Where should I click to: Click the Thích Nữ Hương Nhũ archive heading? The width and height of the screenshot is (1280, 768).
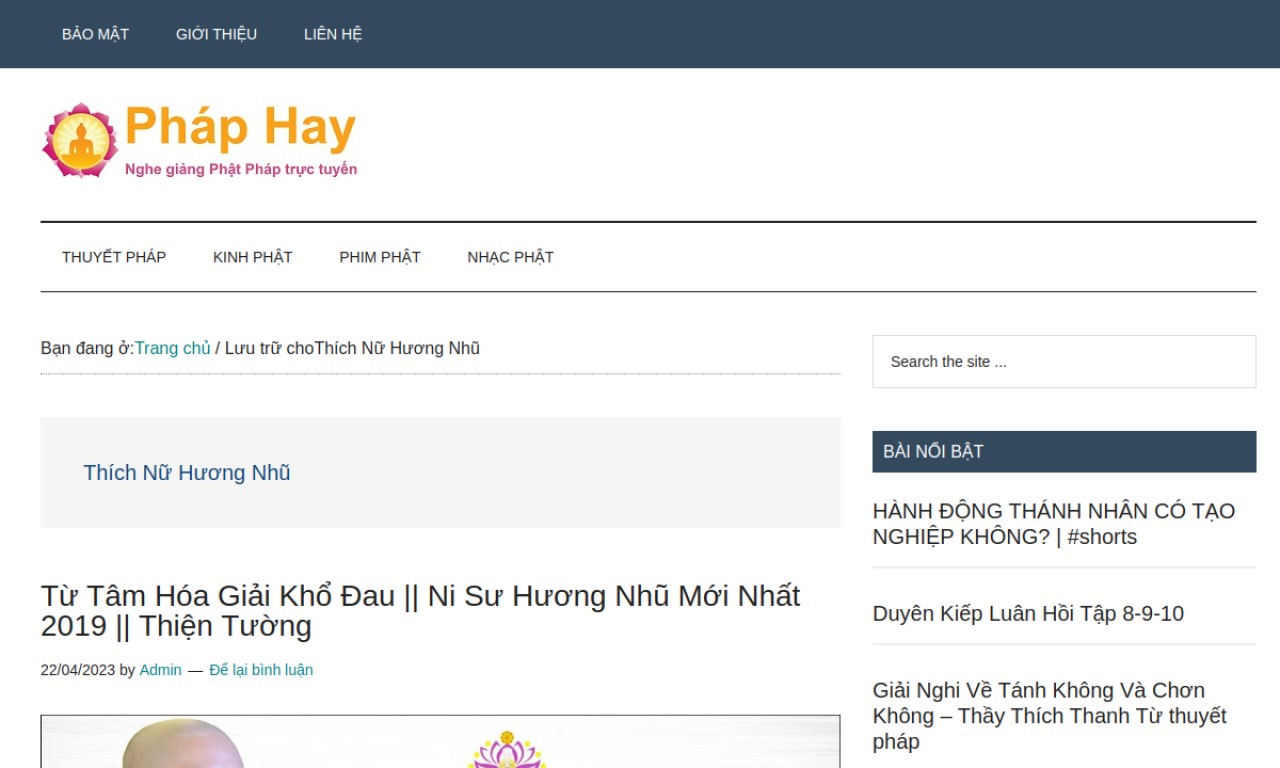tap(187, 472)
